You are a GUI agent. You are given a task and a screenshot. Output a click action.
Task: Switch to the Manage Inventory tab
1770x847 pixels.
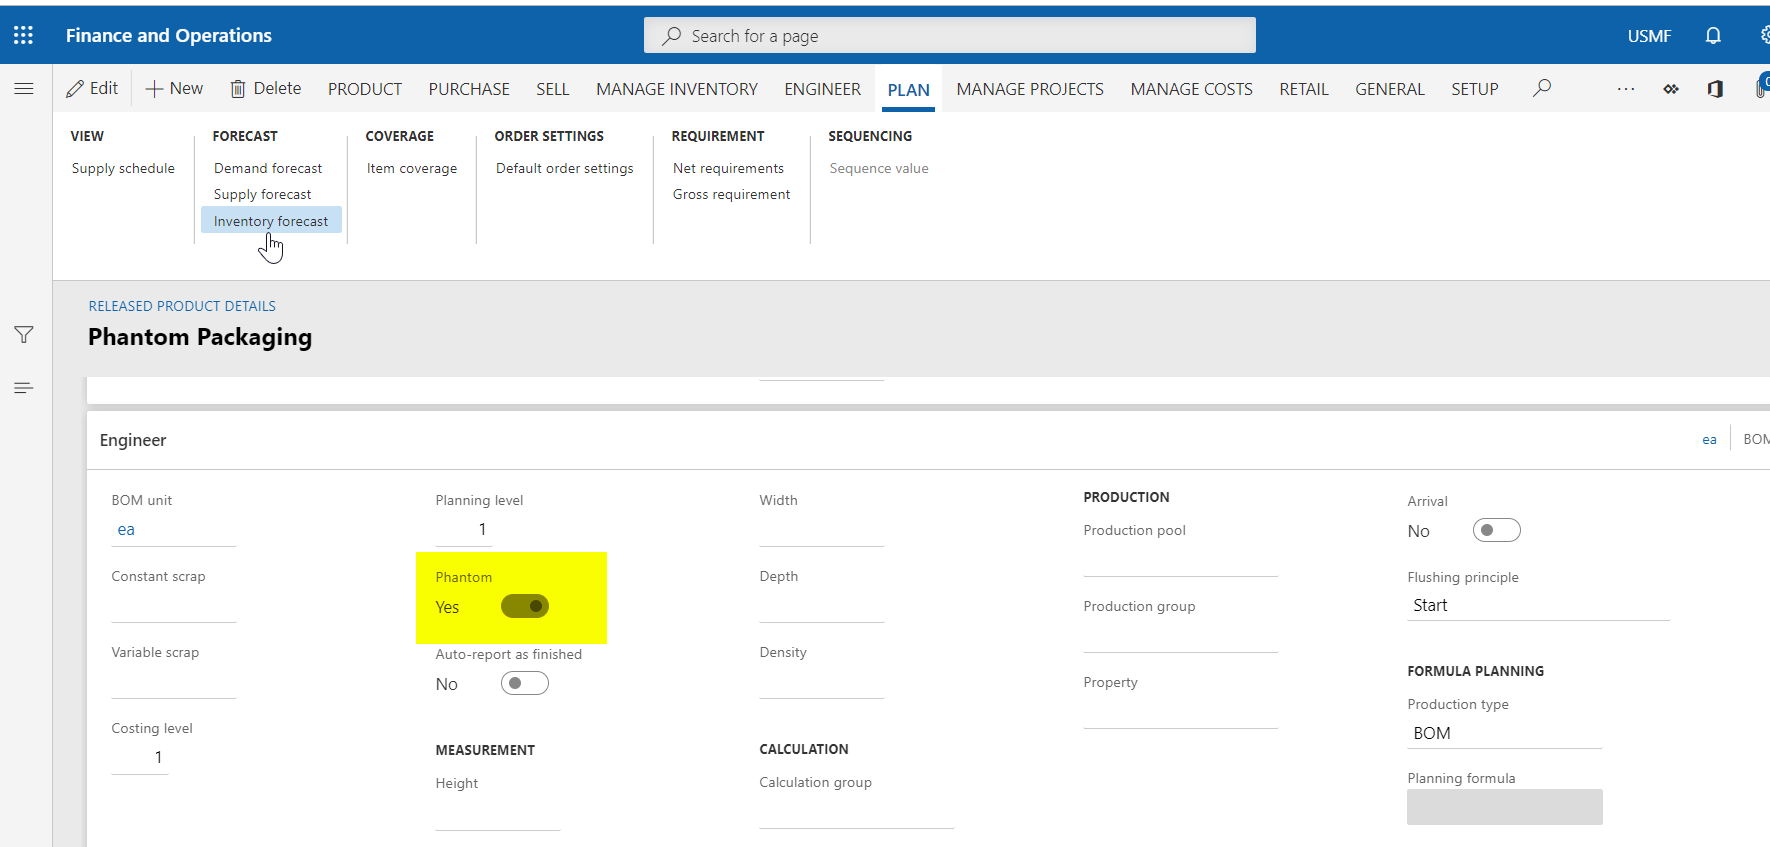676,89
